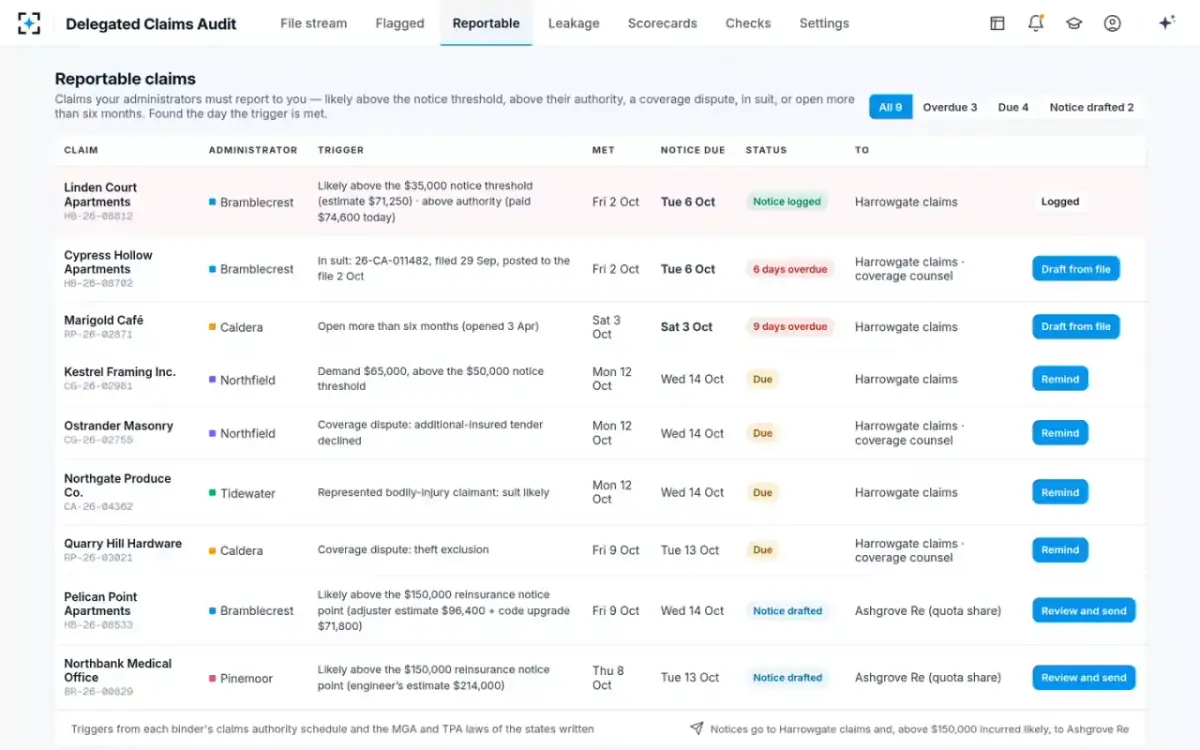Click claim number BR-26-00829
The height and width of the screenshot is (750, 1200).
click(x=98, y=692)
